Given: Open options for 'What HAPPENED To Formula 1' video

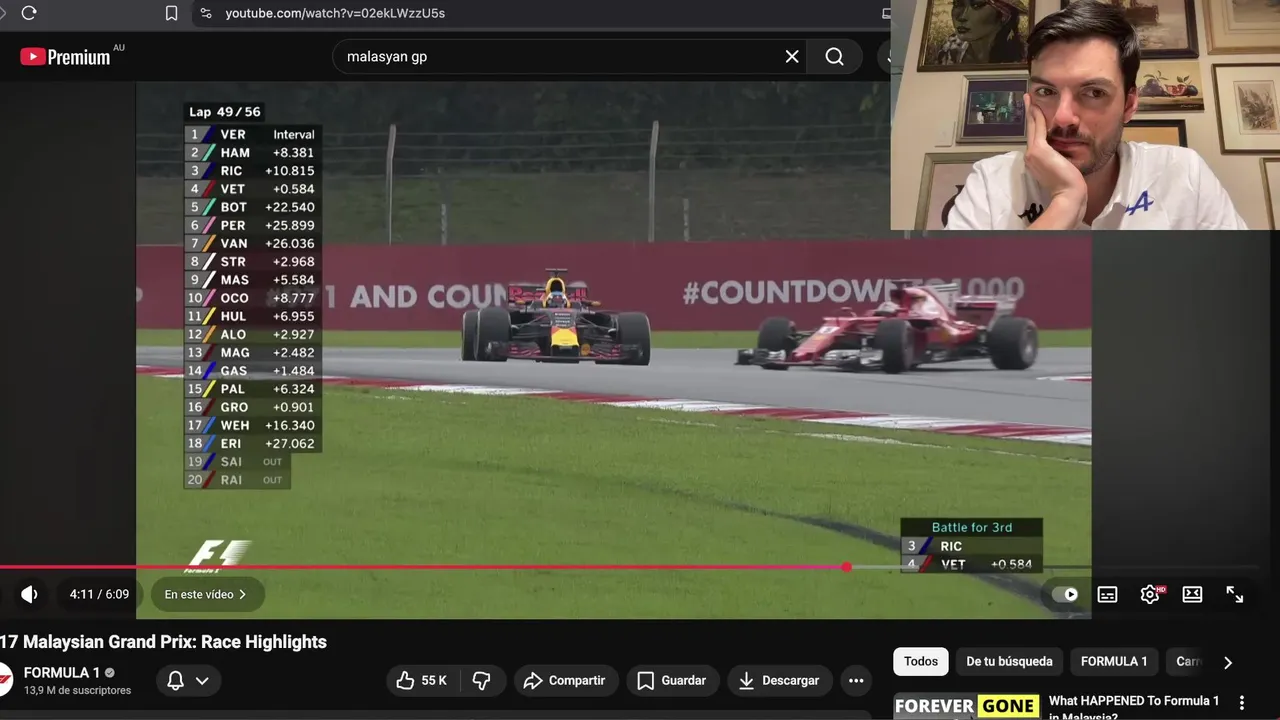Looking at the screenshot, I should [x=1242, y=703].
